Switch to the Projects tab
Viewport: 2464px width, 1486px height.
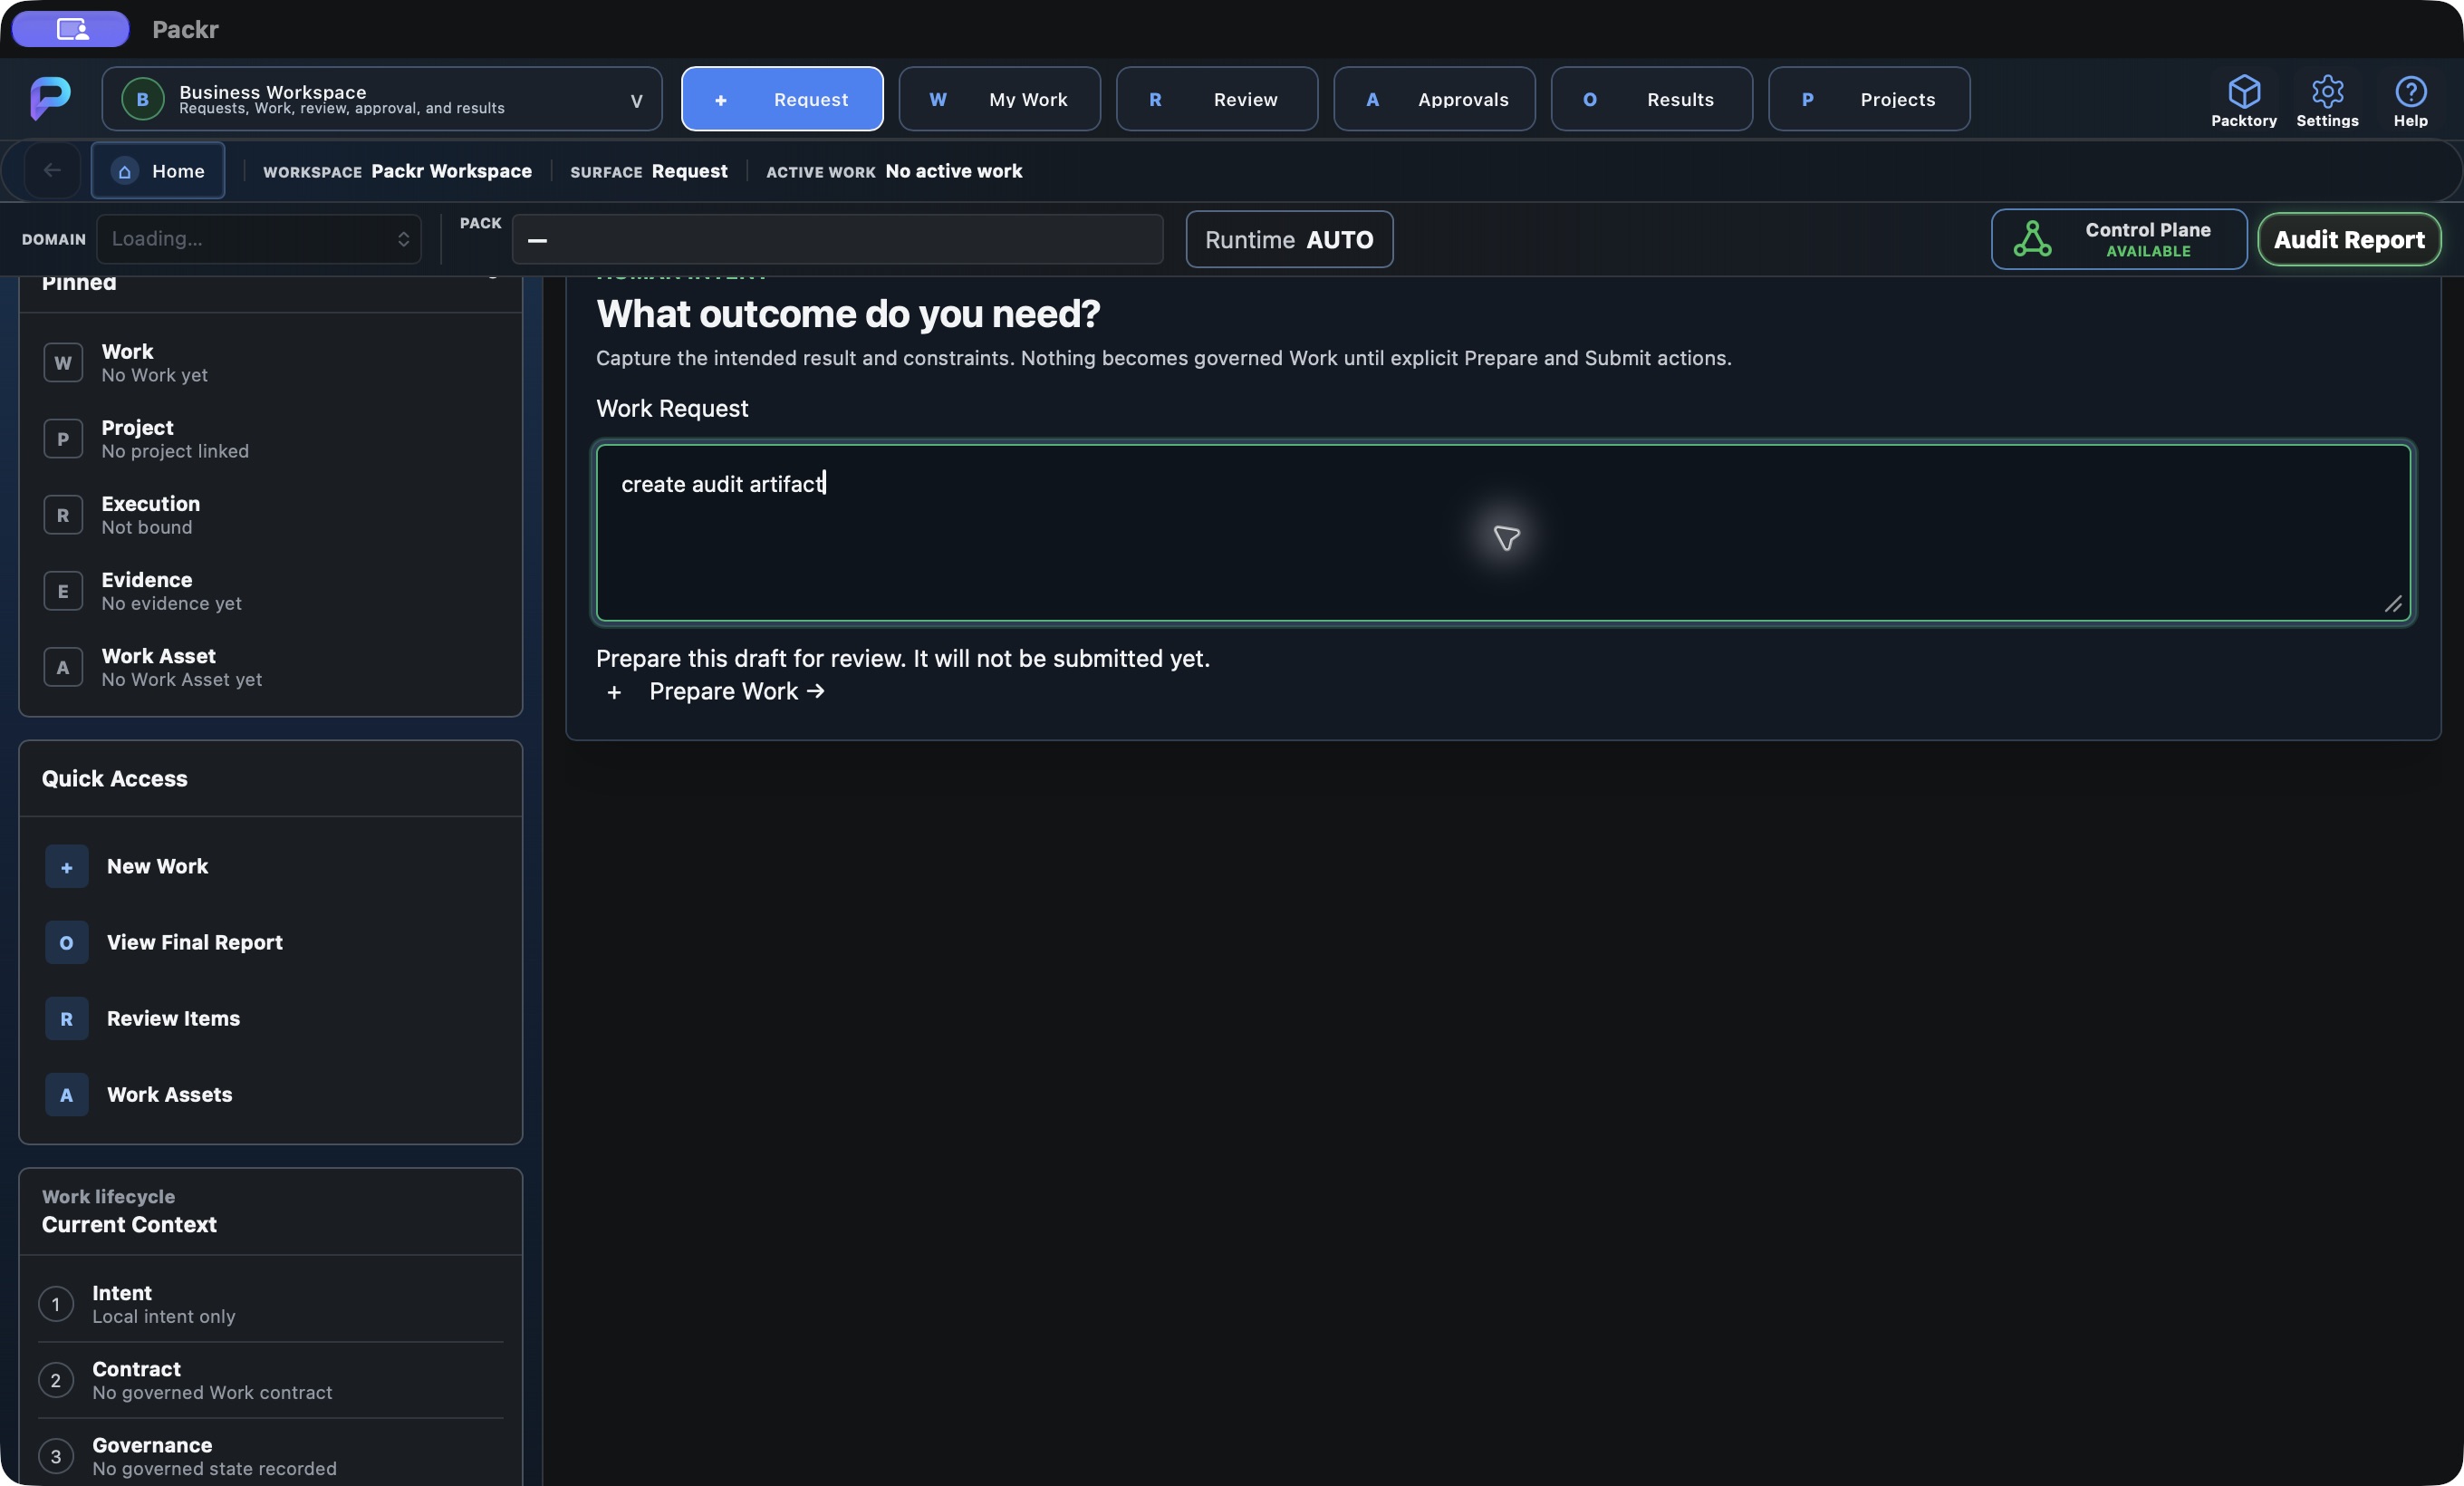(x=1869, y=99)
